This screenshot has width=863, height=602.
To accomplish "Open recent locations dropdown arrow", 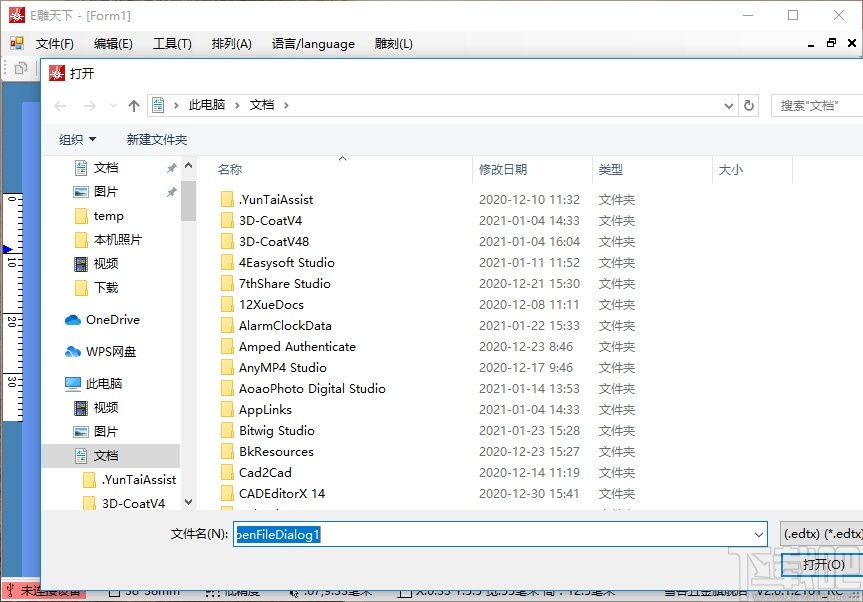I will (113, 106).
